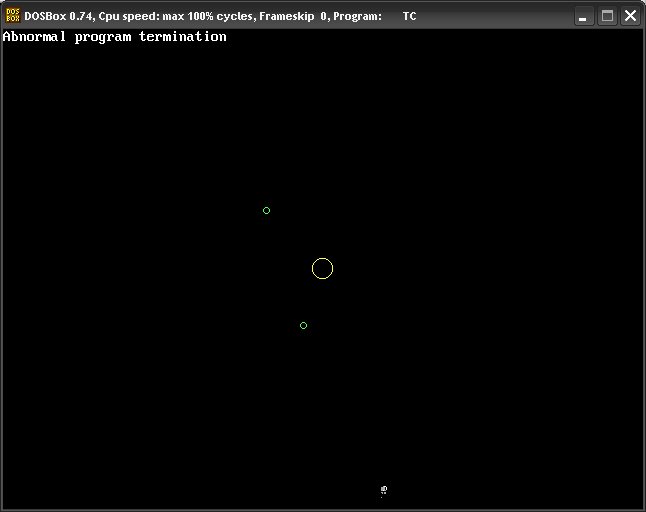Select the lower small green circle

click(303, 325)
